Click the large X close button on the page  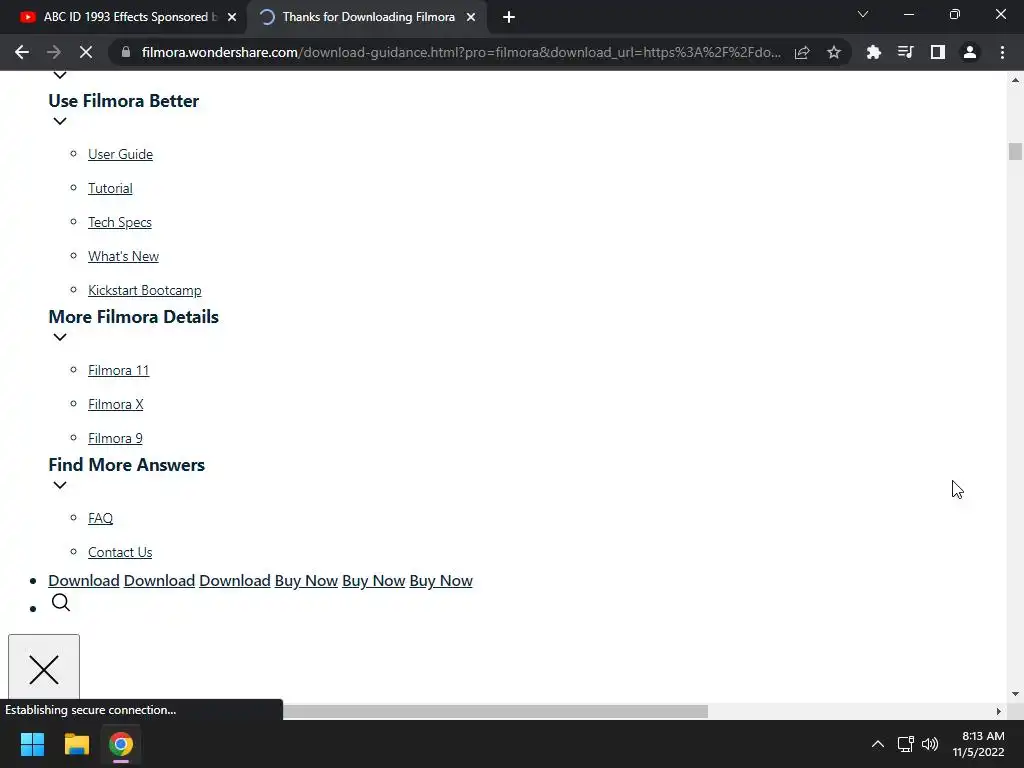[44, 669]
